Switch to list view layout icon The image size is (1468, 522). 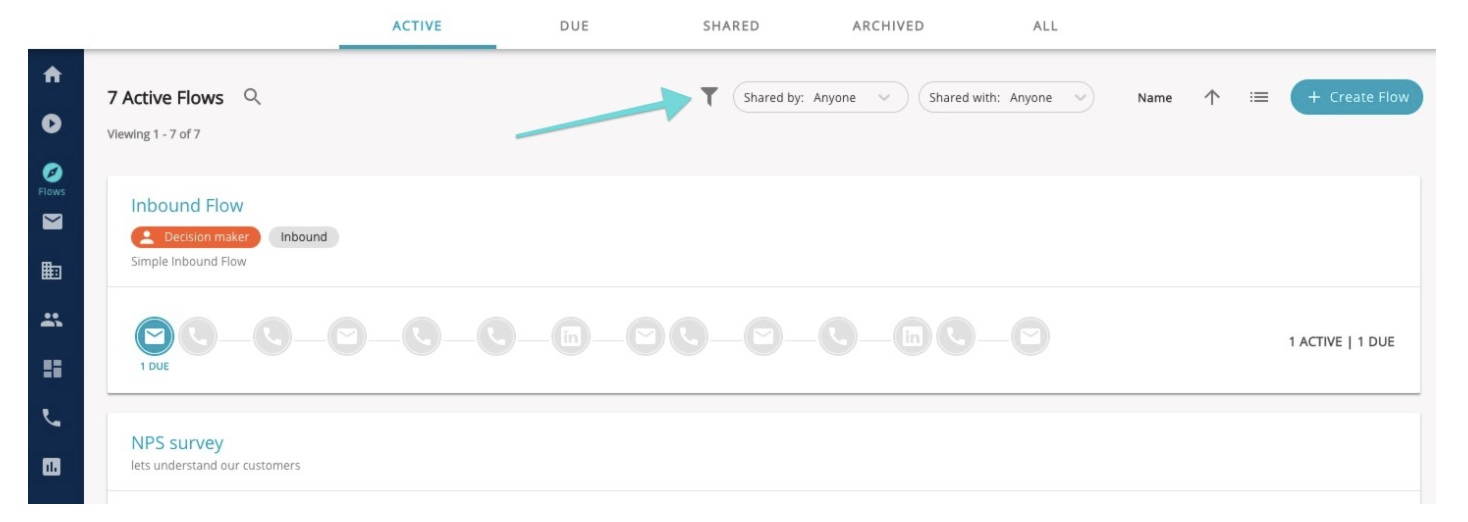point(1259,97)
